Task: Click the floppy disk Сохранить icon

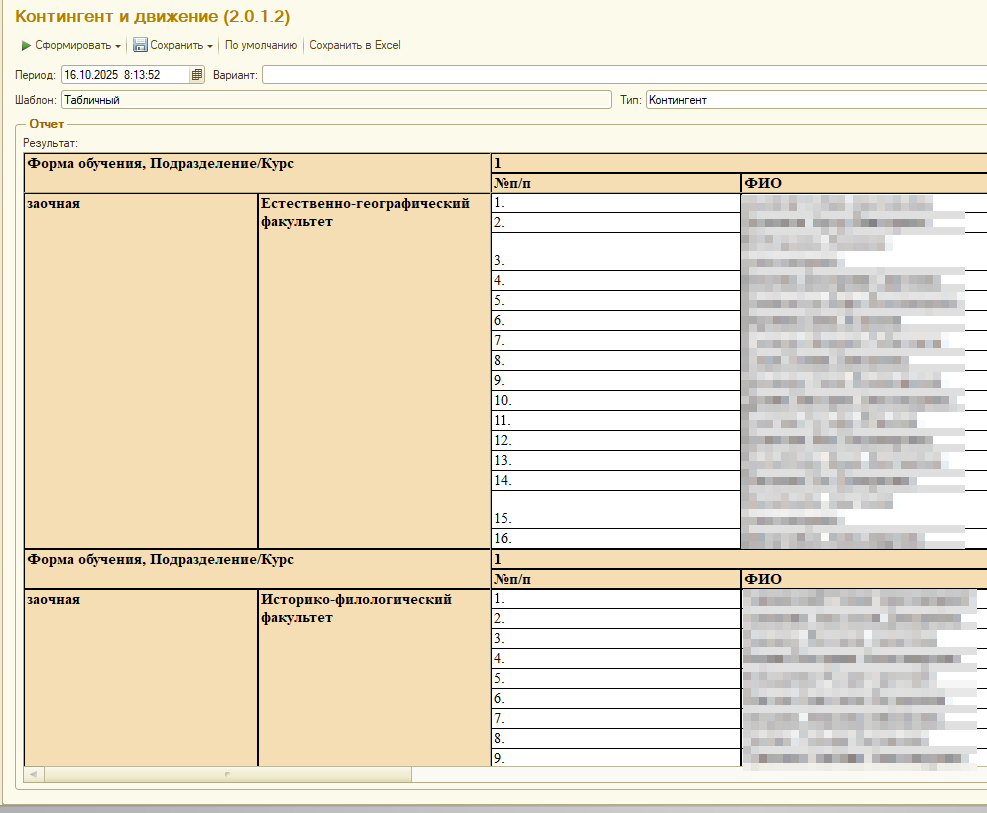Action: coord(140,46)
